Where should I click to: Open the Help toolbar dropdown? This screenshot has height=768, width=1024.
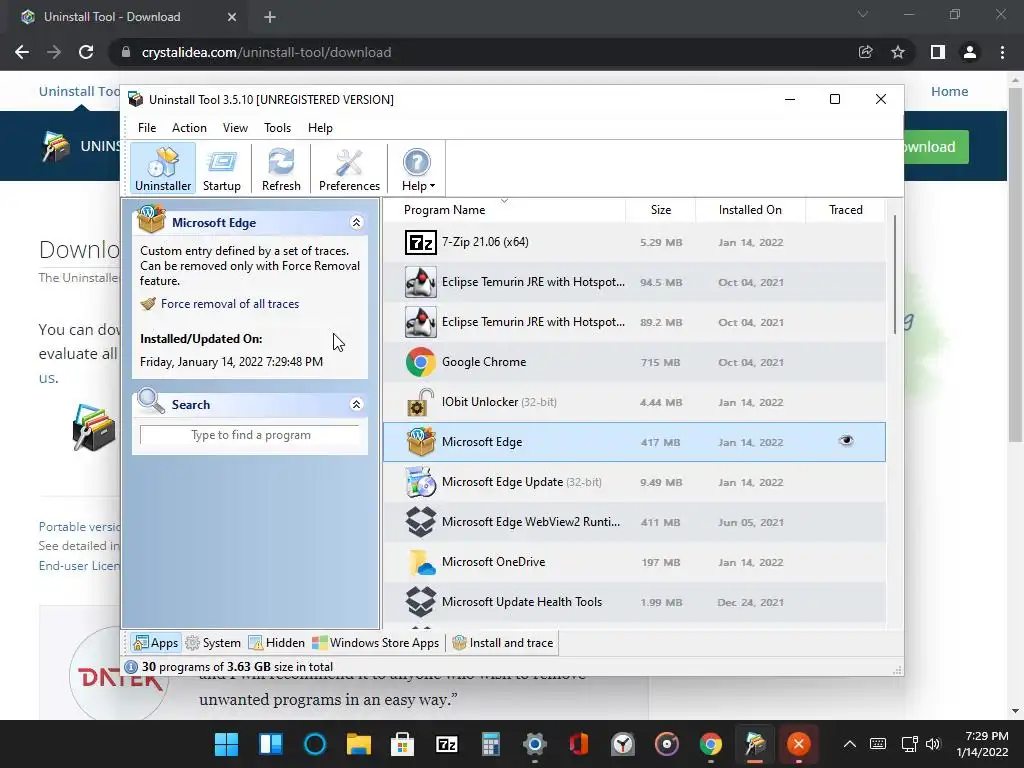[417, 168]
